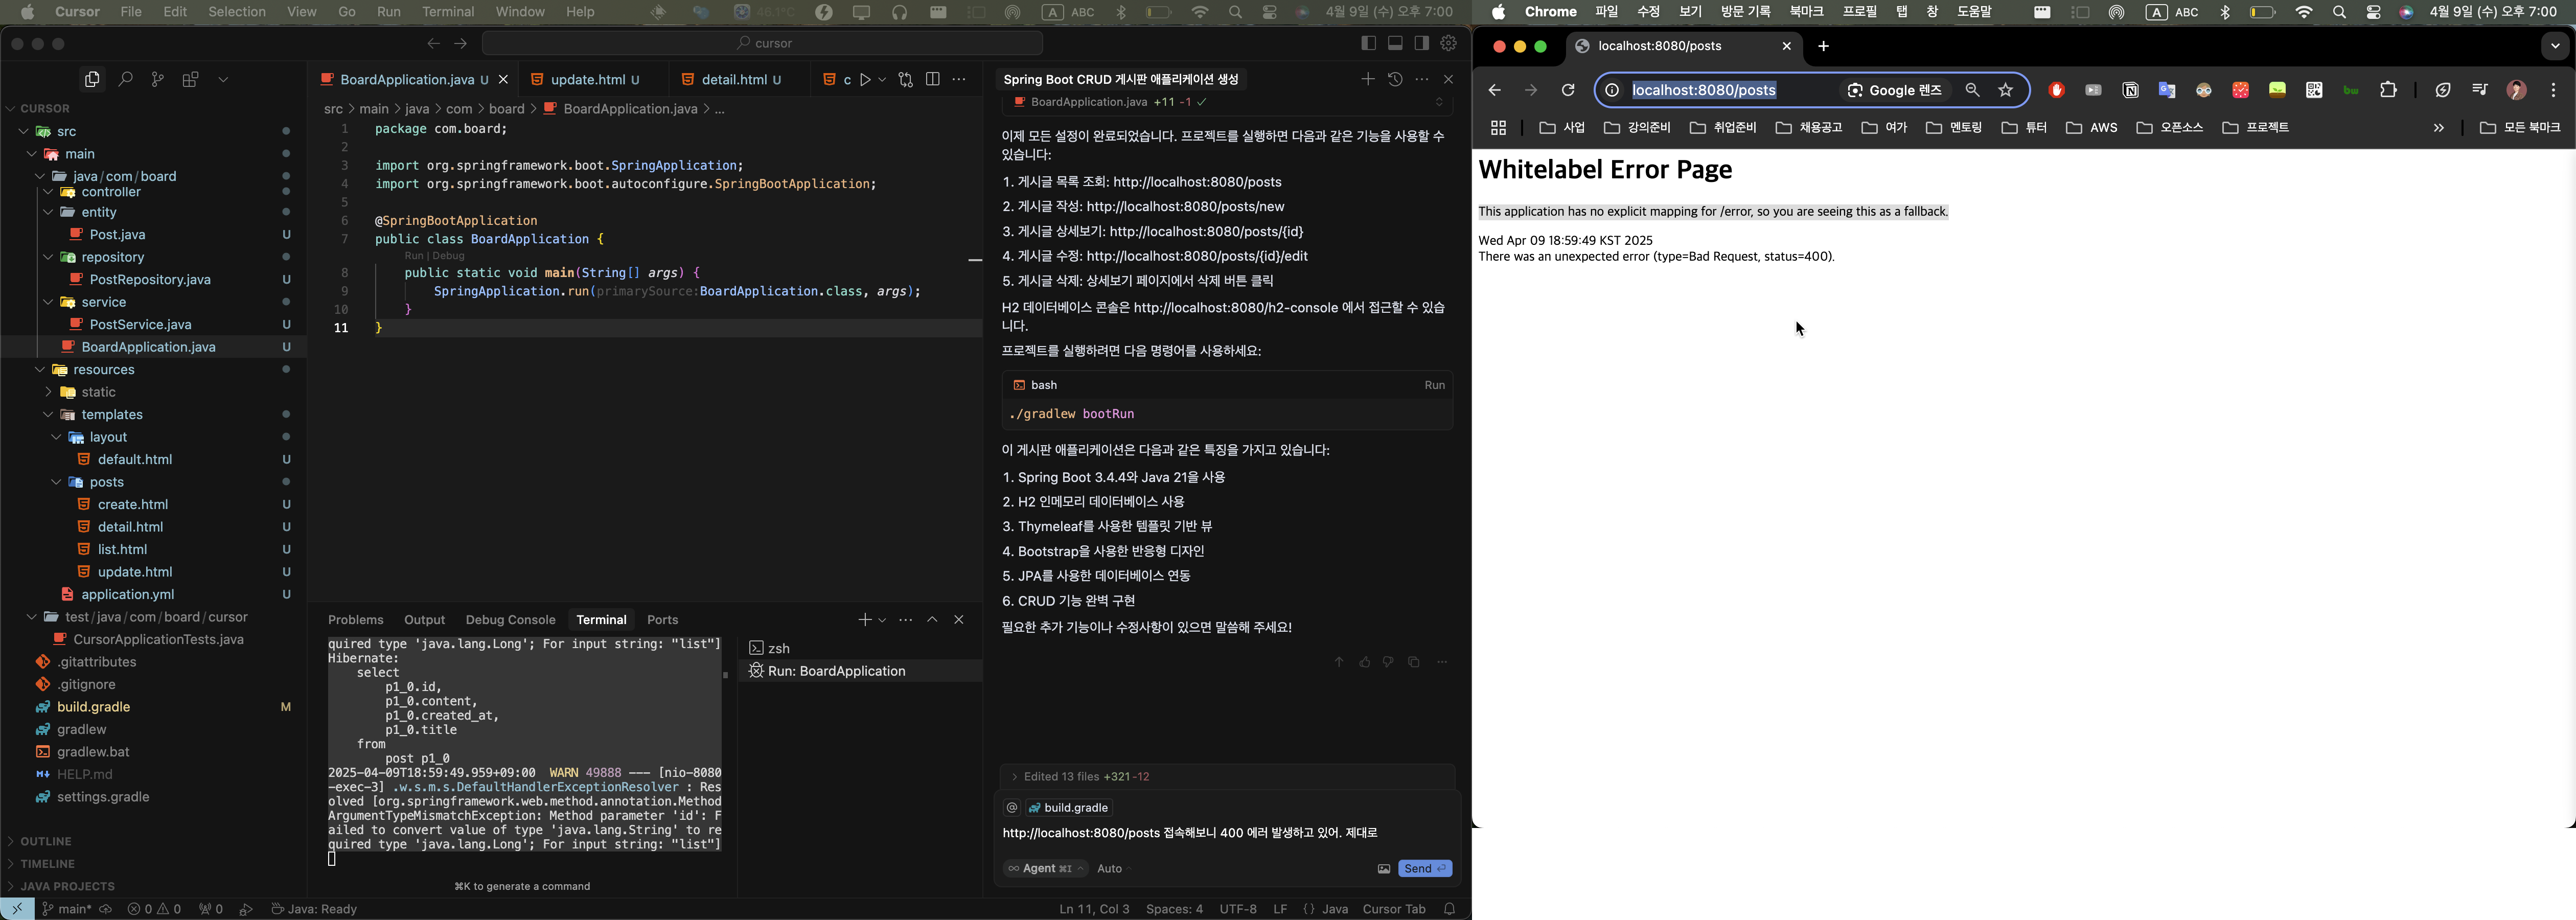Open the Agent mode dropdown
Image resolution: width=2576 pixels, height=920 pixels.
[1046, 869]
